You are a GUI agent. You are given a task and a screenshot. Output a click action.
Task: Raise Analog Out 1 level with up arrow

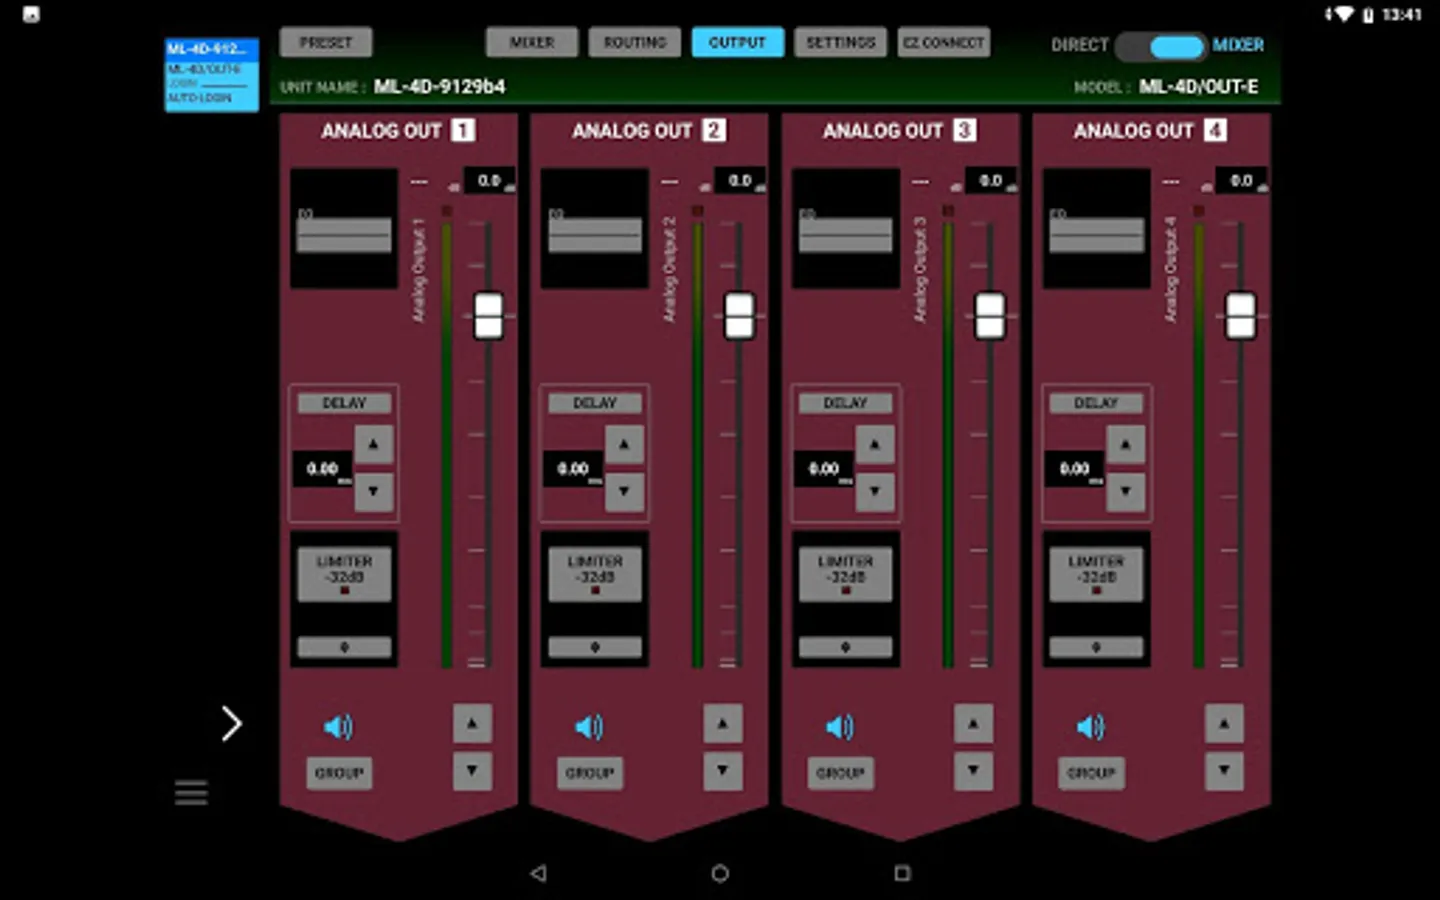472,723
